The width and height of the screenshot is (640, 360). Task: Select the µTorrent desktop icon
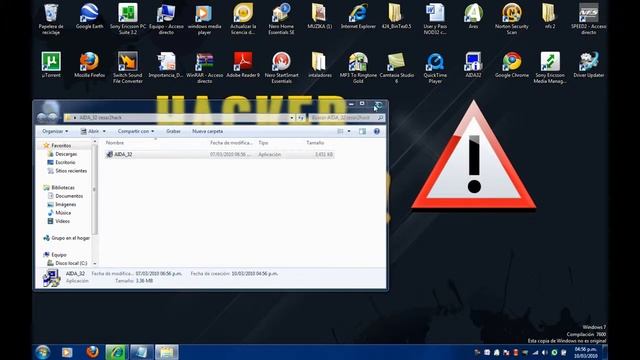(51, 64)
